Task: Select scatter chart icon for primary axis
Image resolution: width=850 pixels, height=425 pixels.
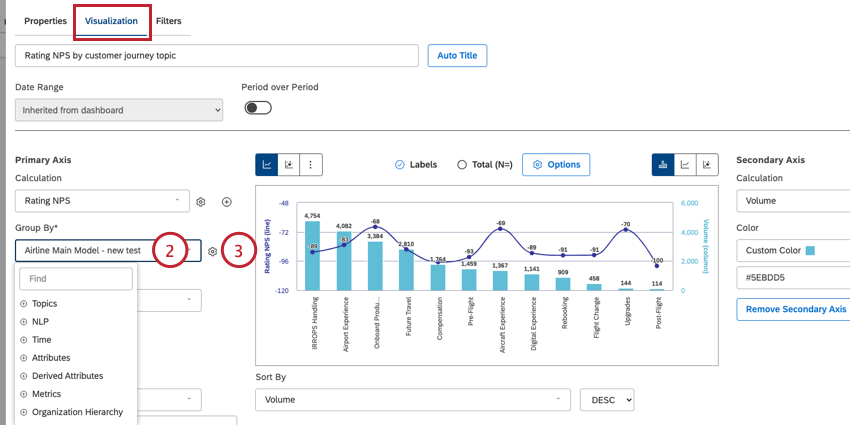Action: tap(289, 164)
